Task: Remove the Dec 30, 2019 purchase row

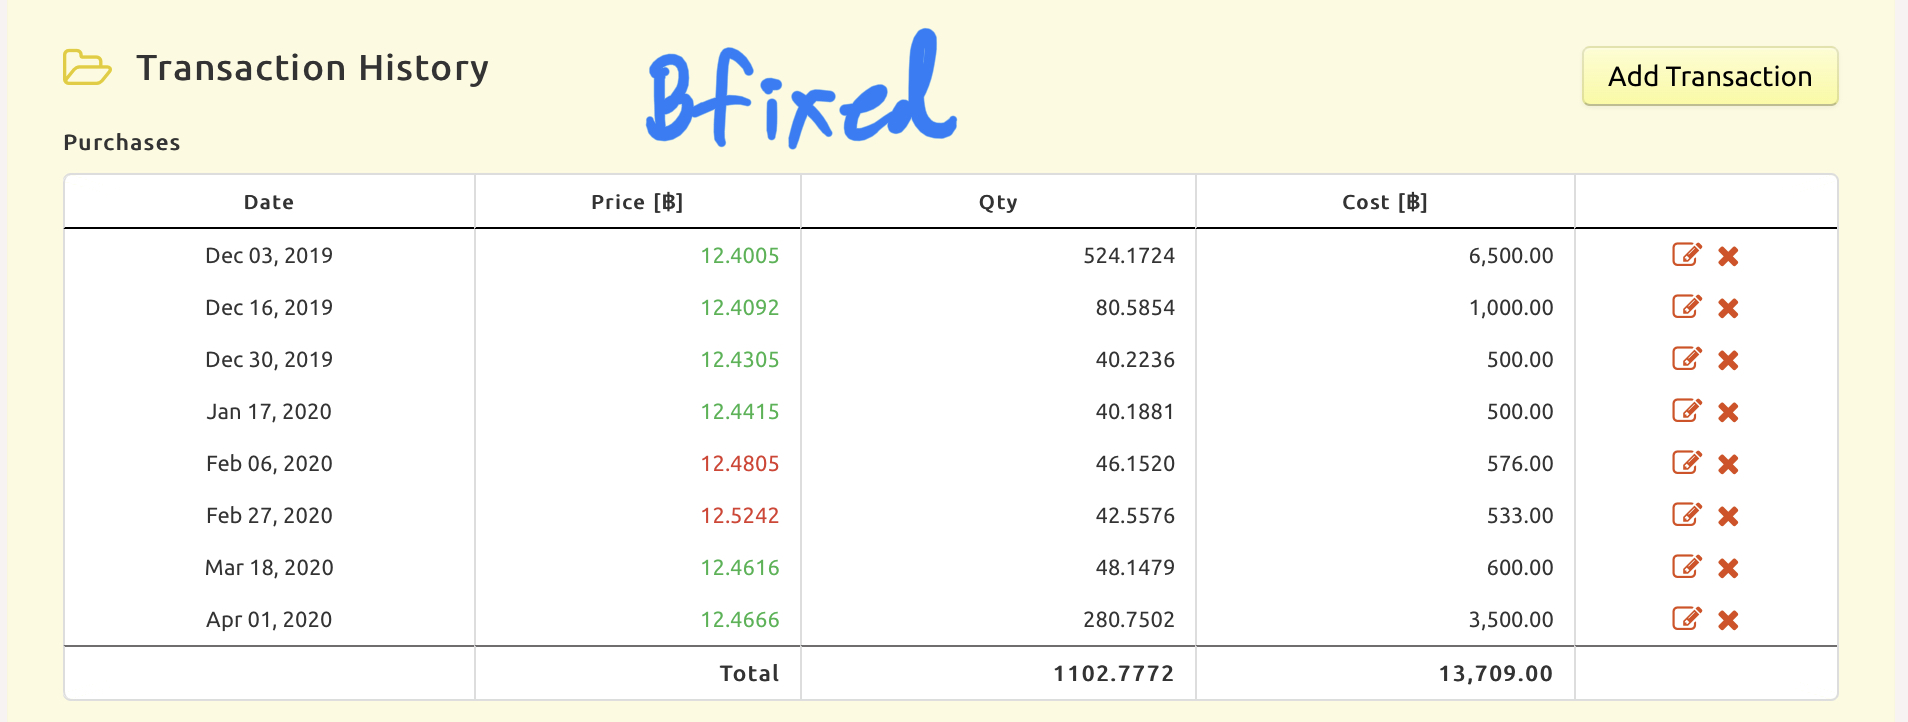Action: [1728, 360]
